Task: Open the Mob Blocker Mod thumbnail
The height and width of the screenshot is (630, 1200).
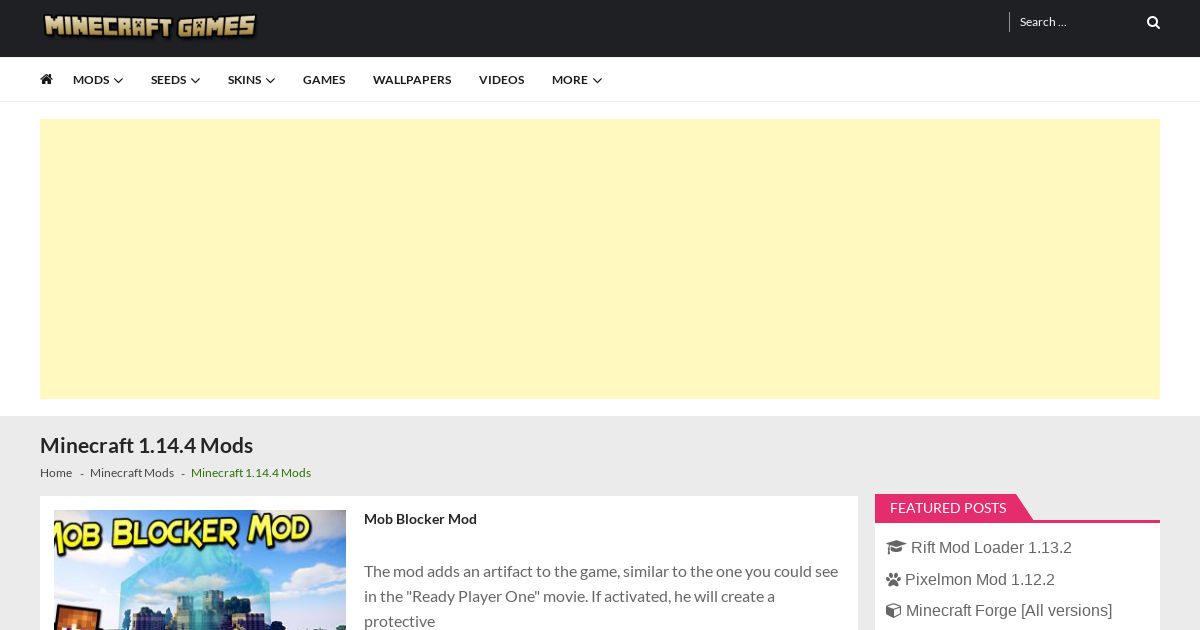Action: (x=200, y=570)
